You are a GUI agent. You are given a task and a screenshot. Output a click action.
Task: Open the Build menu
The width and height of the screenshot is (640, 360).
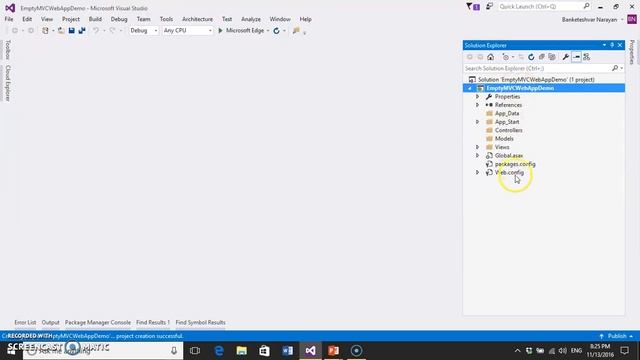(95, 19)
